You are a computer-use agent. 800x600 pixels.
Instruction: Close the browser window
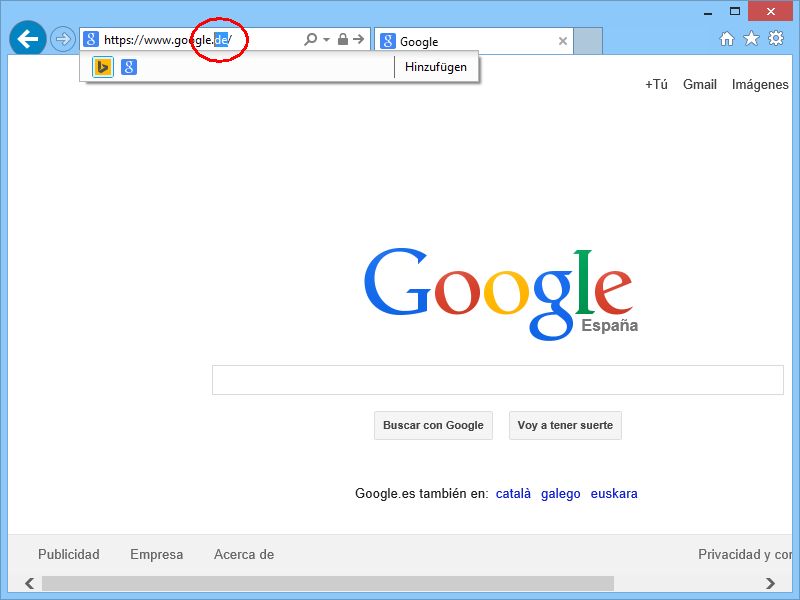770,11
